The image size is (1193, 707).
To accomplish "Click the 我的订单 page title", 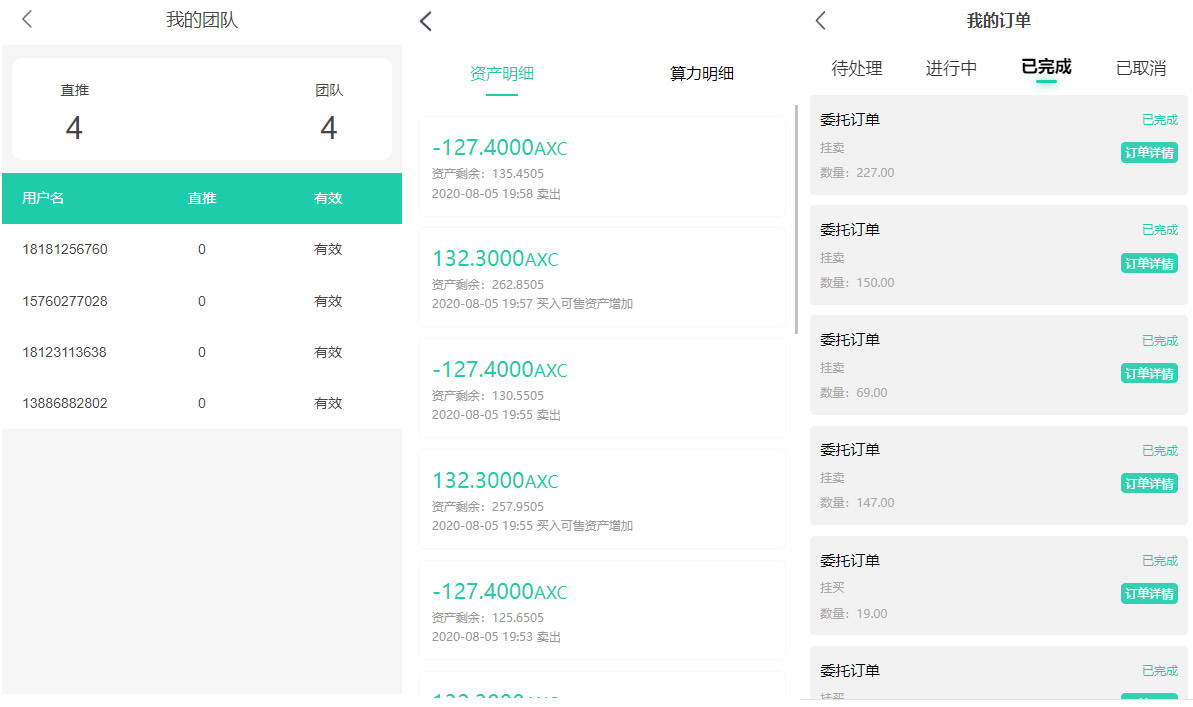I will 998,21.
